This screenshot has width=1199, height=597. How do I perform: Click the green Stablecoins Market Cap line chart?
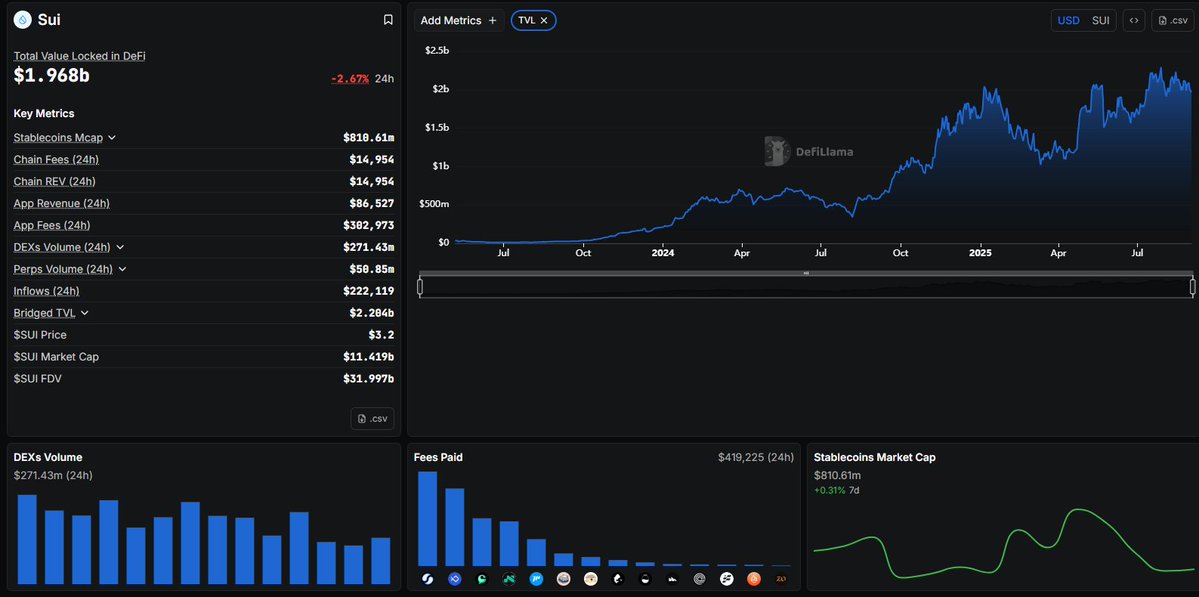click(x=1003, y=544)
